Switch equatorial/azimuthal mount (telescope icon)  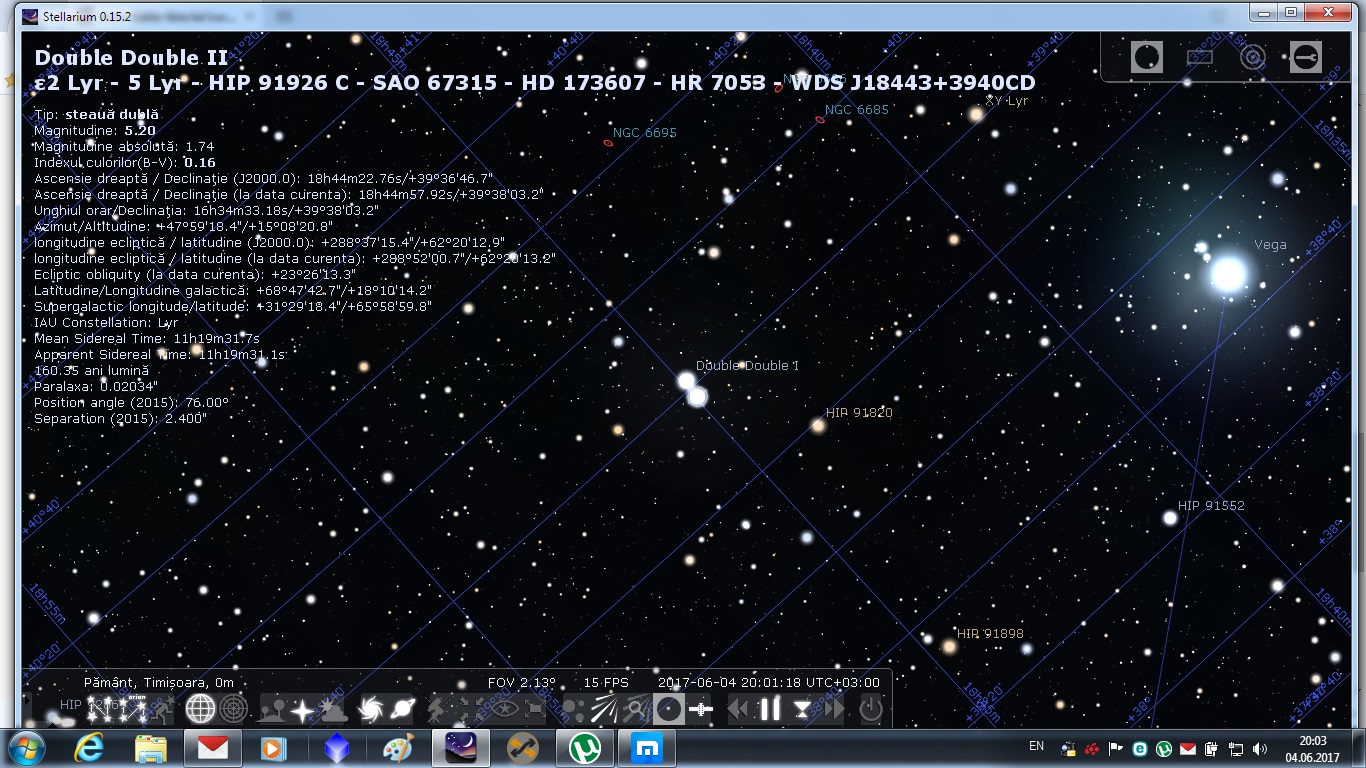coord(438,709)
